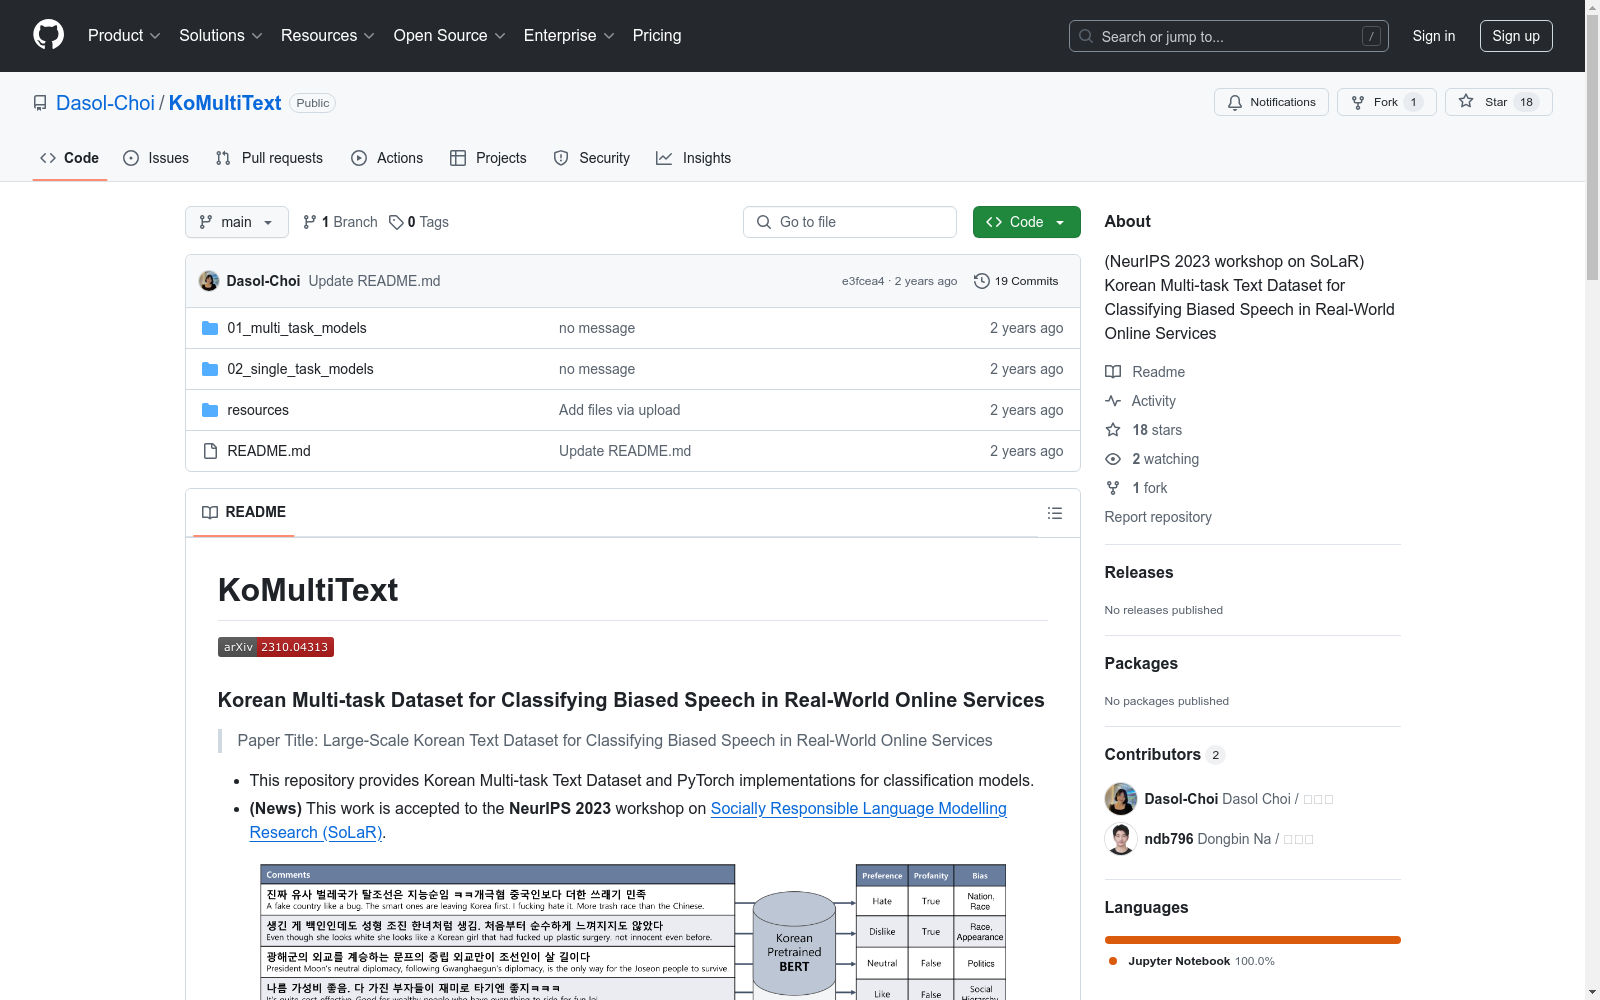Click the Notifications bell icon
The height and width of the screenshot is (1000, 1600).
1235,102
